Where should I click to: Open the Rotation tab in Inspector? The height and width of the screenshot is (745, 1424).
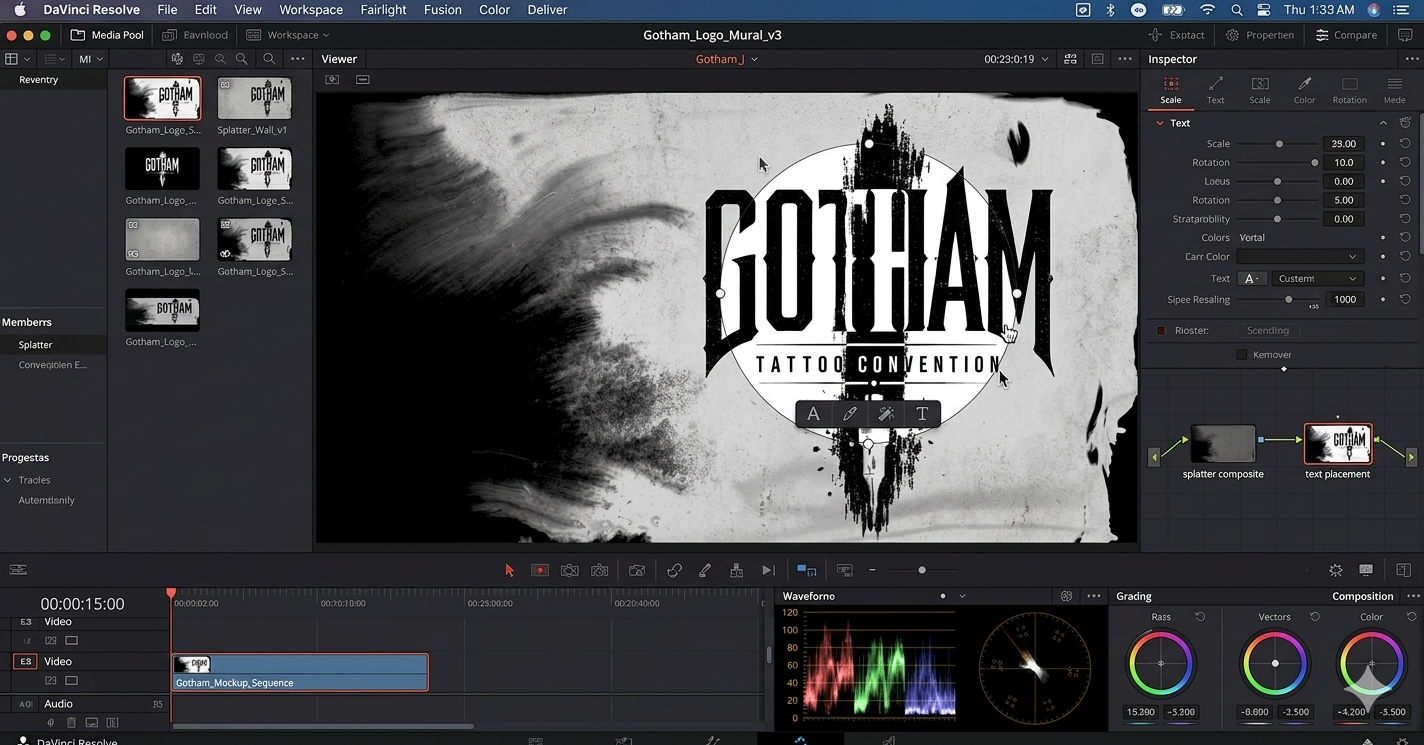(x=1349, y=90)
